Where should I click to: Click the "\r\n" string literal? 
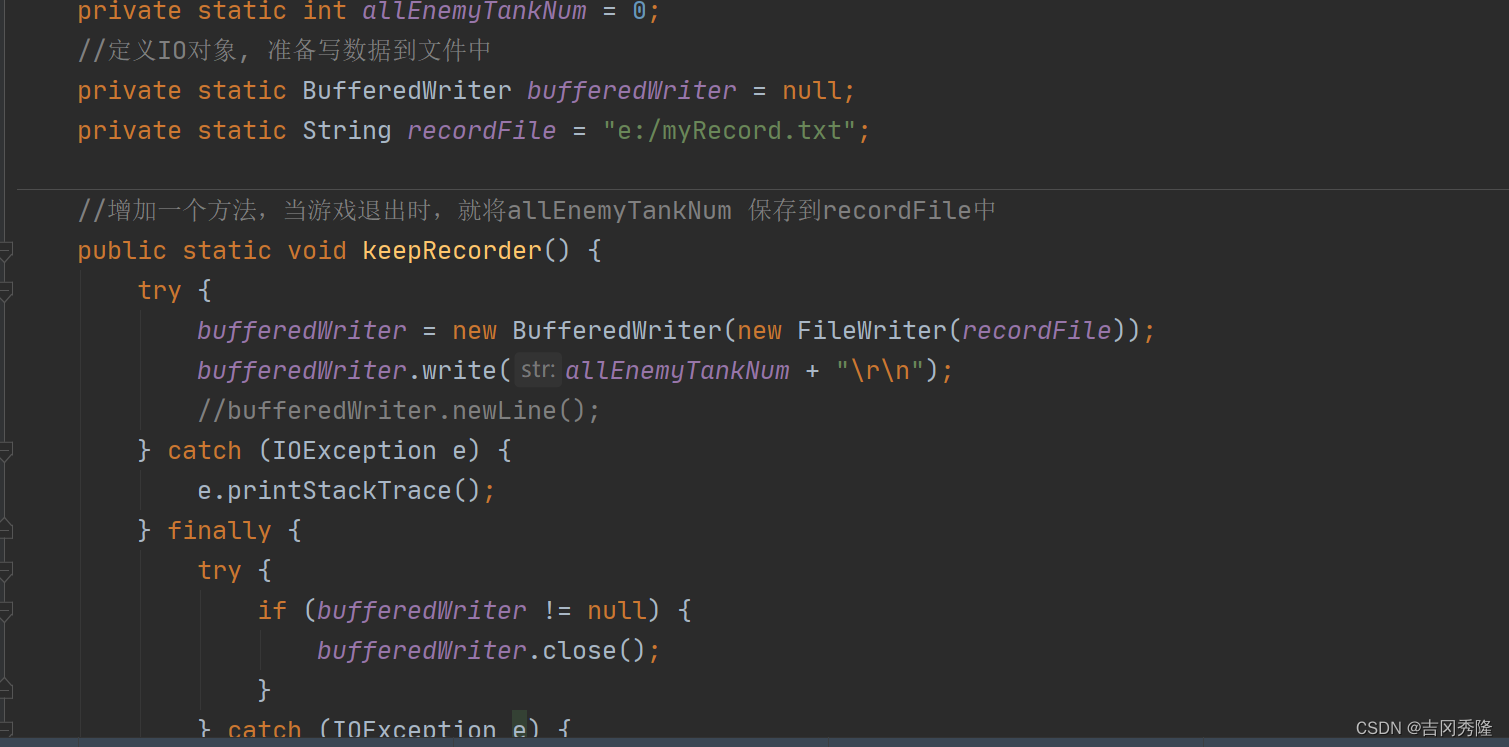(x=880, y=370)
